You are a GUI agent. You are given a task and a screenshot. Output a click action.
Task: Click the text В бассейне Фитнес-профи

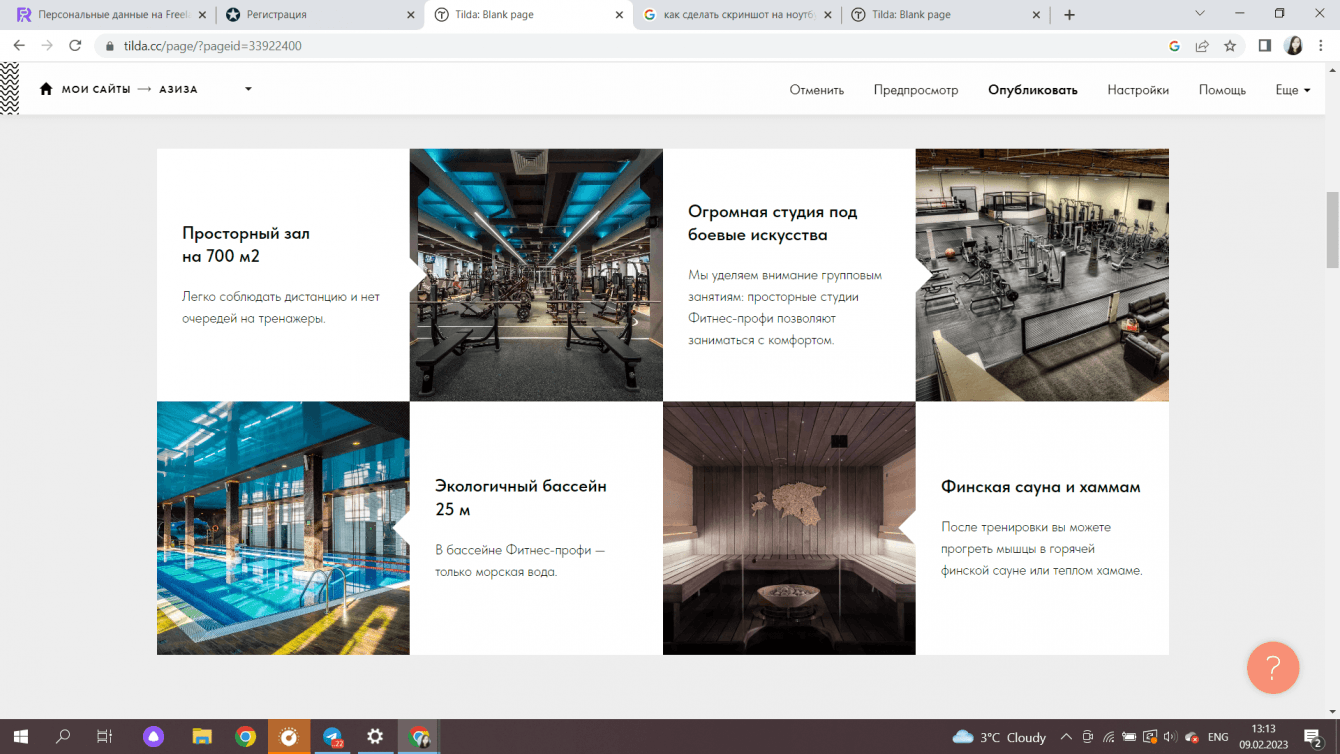click(x=520, y=561)
